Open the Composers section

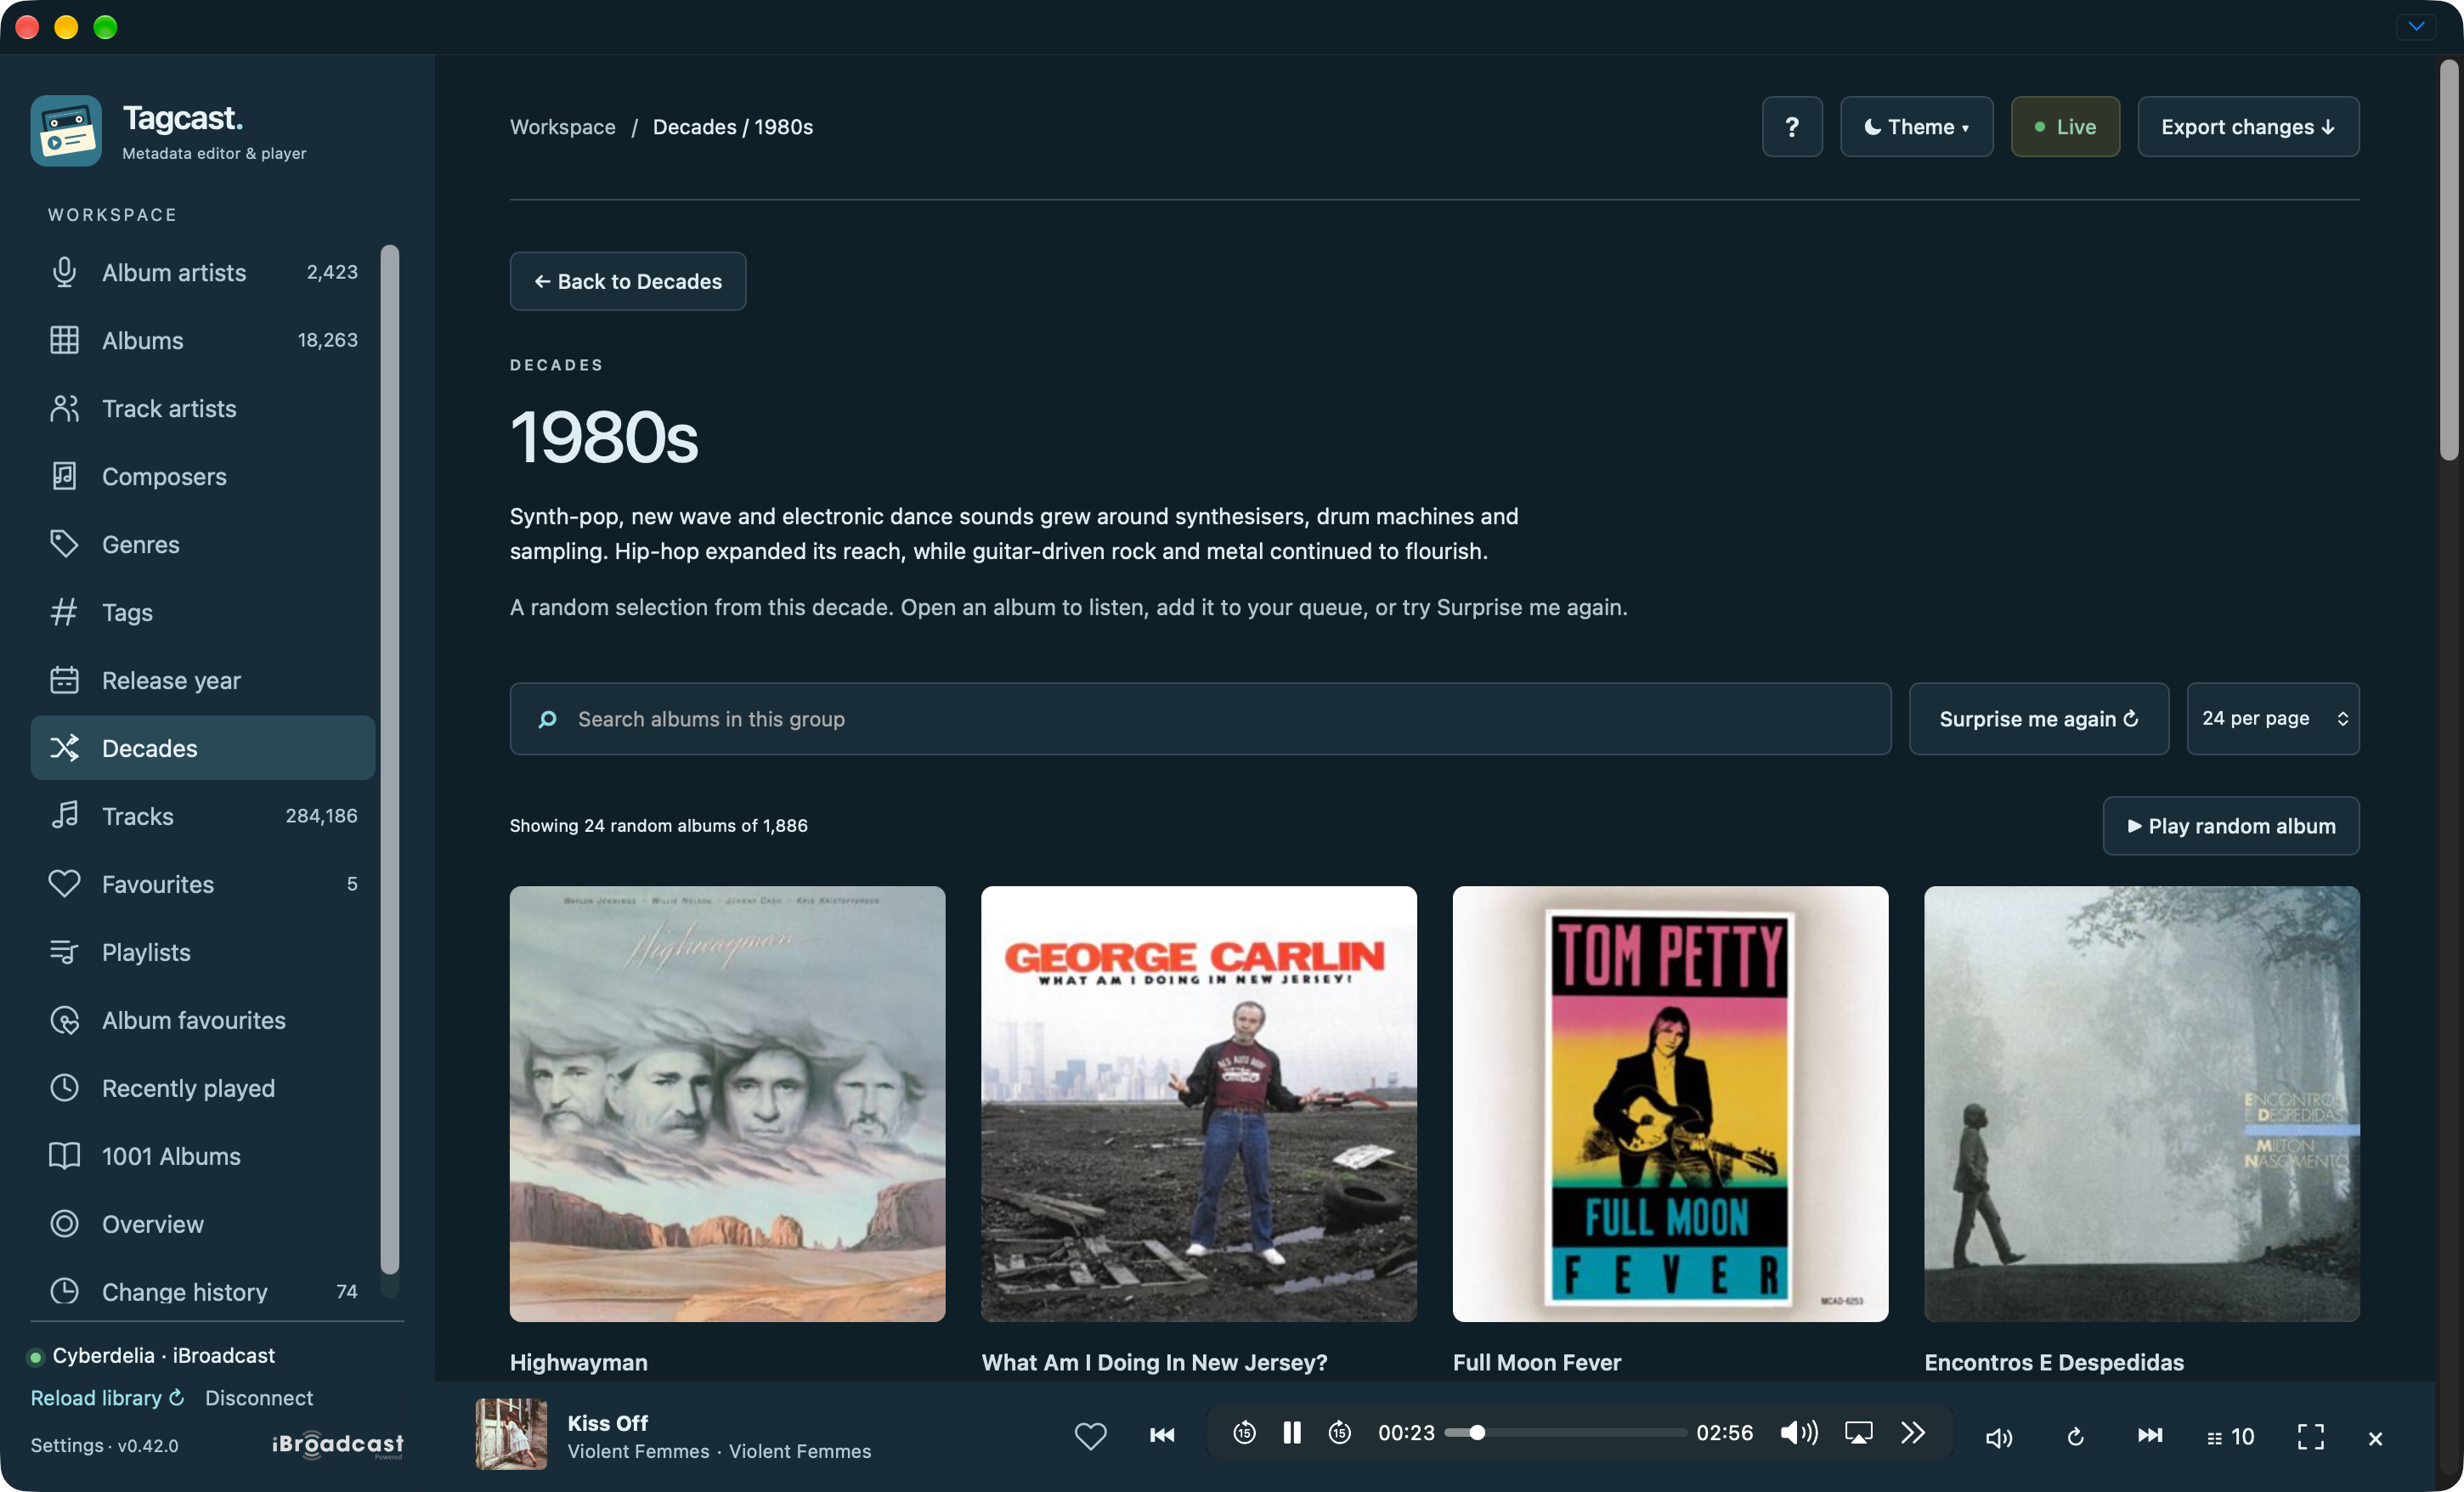203,476
